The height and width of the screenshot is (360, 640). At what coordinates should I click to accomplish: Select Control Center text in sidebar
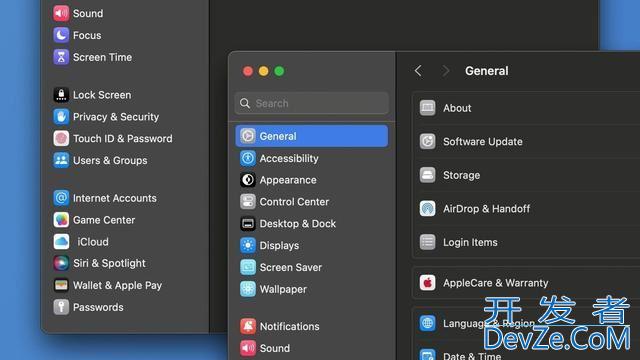point(294,202)
